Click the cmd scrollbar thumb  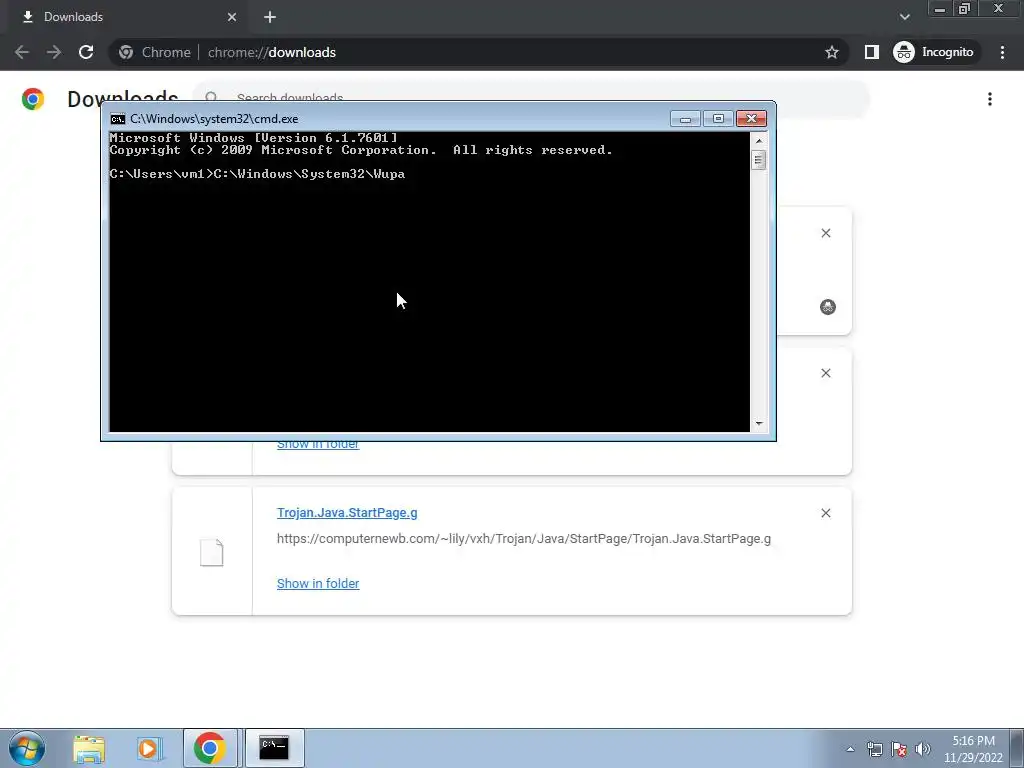click(759, 160)
